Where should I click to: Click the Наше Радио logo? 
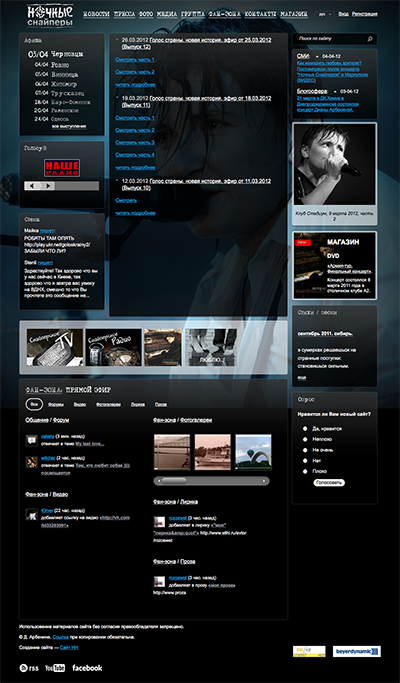coord(62,168)
